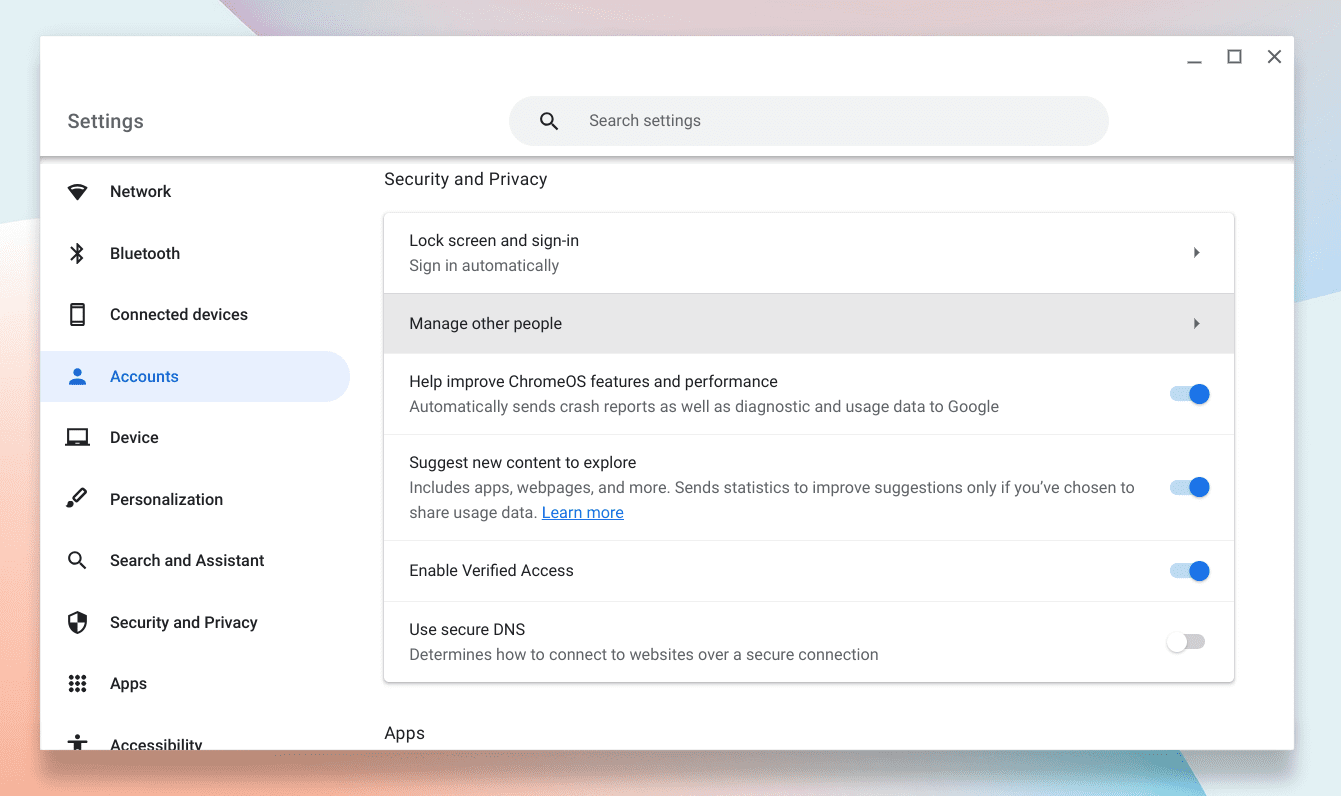Open the Bluetooth settings section
This screenshot has width=1341, height=796.
coord(195,253)
